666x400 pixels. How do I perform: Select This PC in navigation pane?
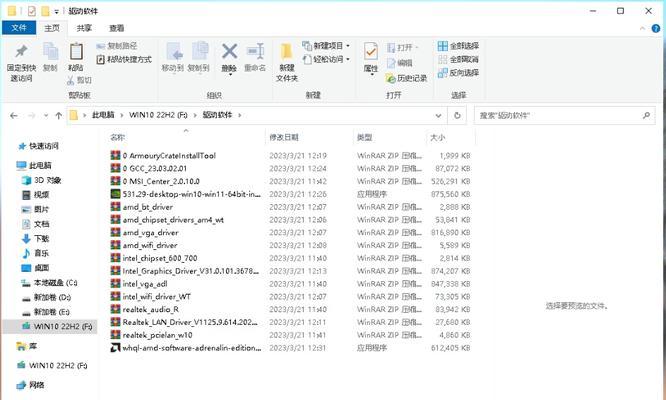(x=34, y=165)
